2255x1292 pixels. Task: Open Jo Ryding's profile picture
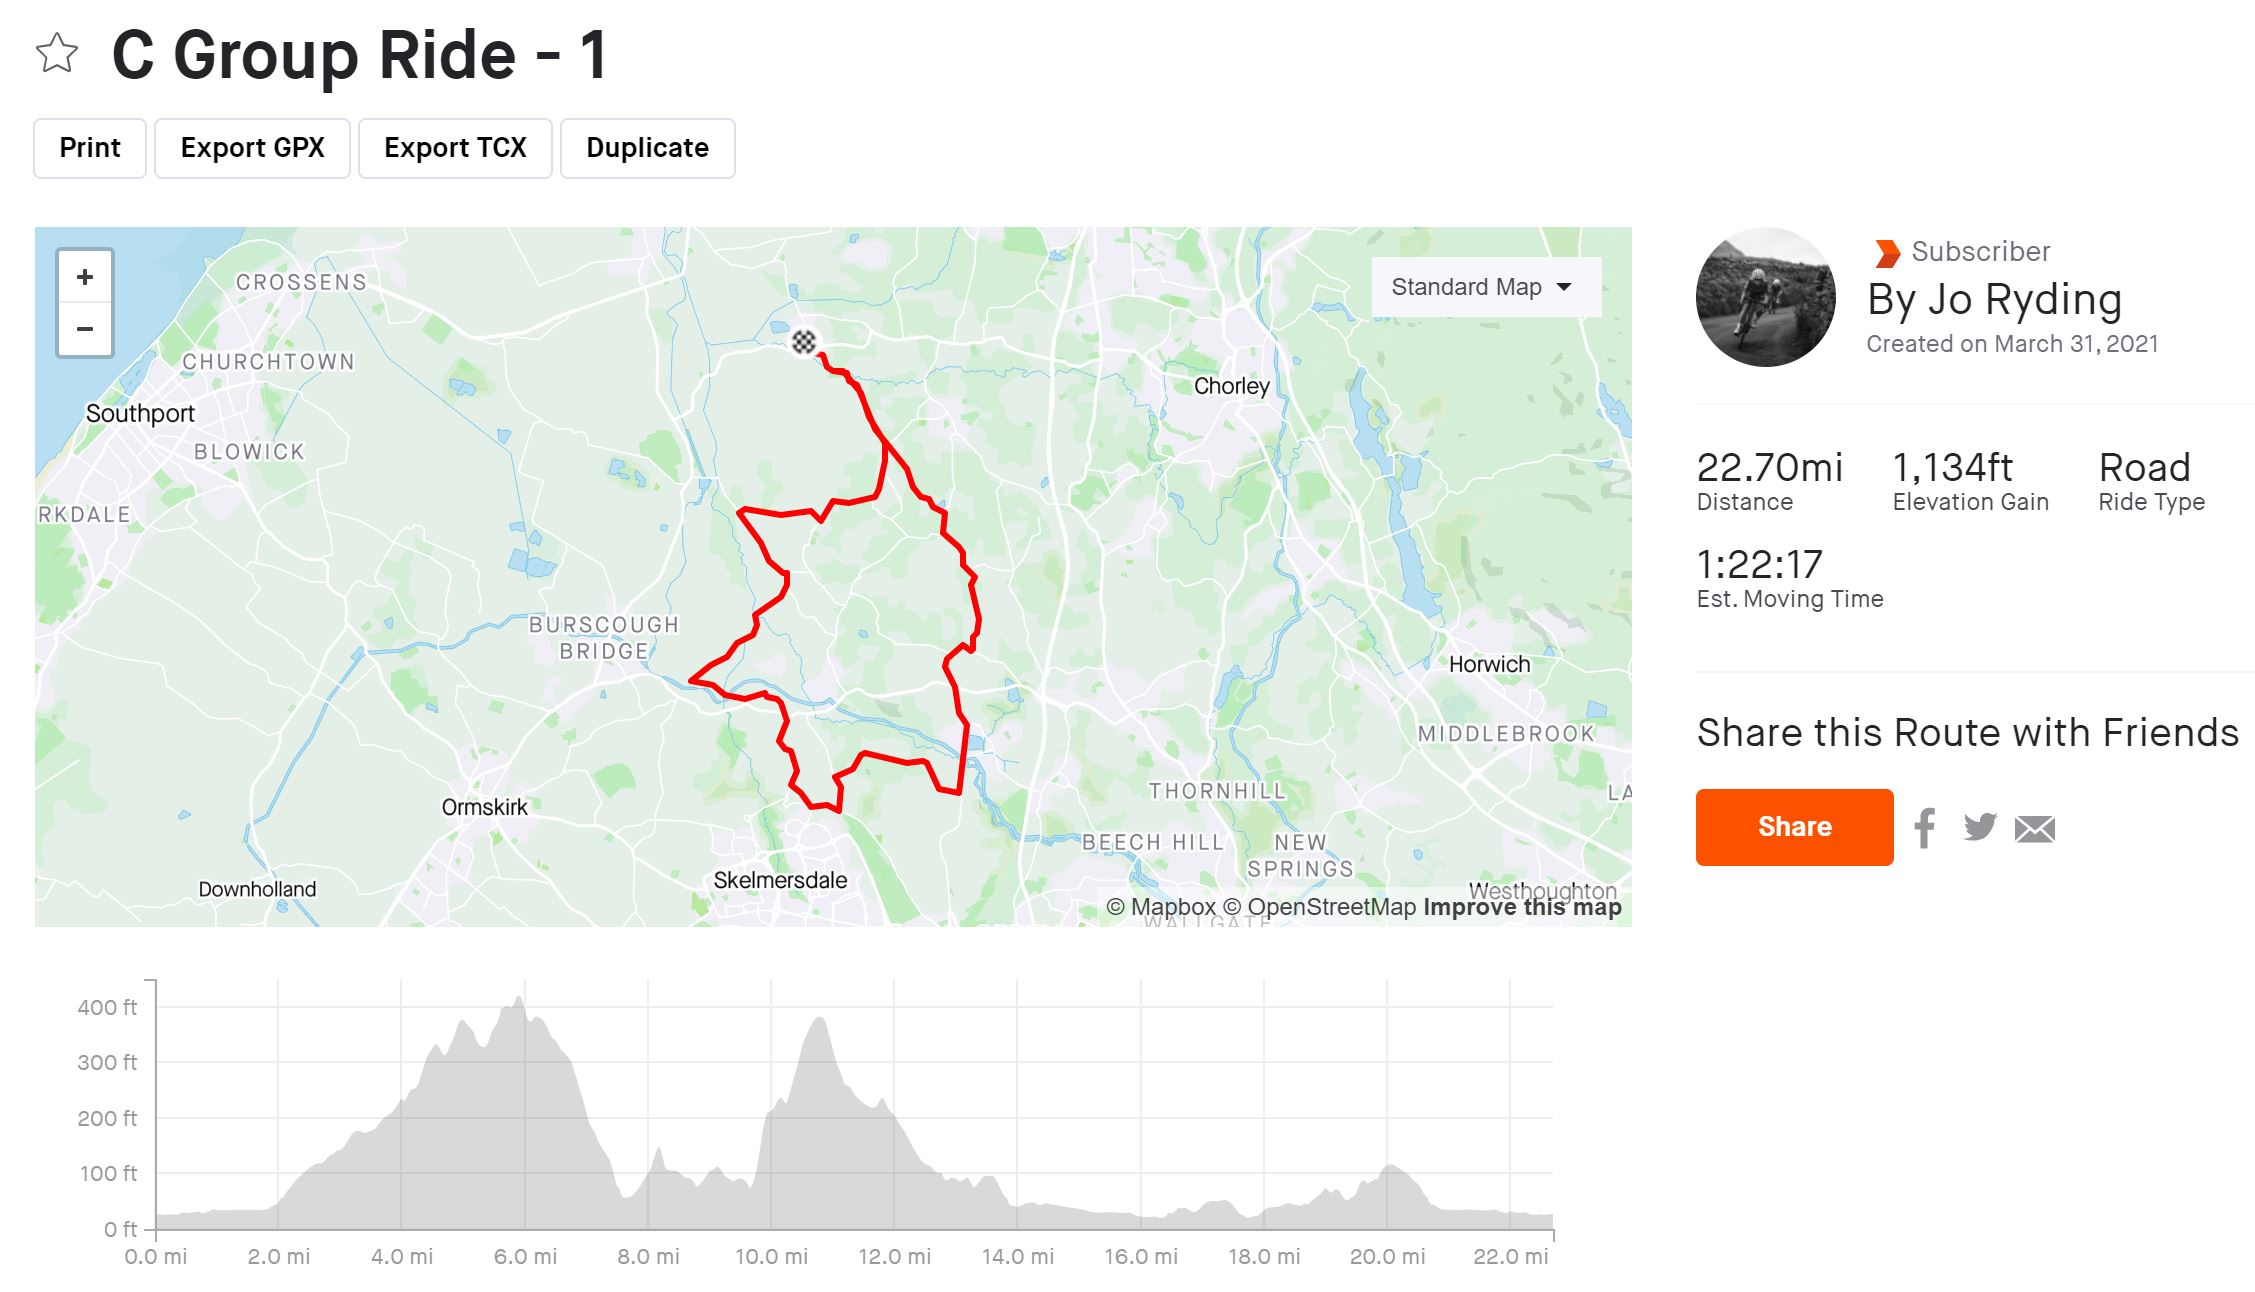[x=1765, y=297]
